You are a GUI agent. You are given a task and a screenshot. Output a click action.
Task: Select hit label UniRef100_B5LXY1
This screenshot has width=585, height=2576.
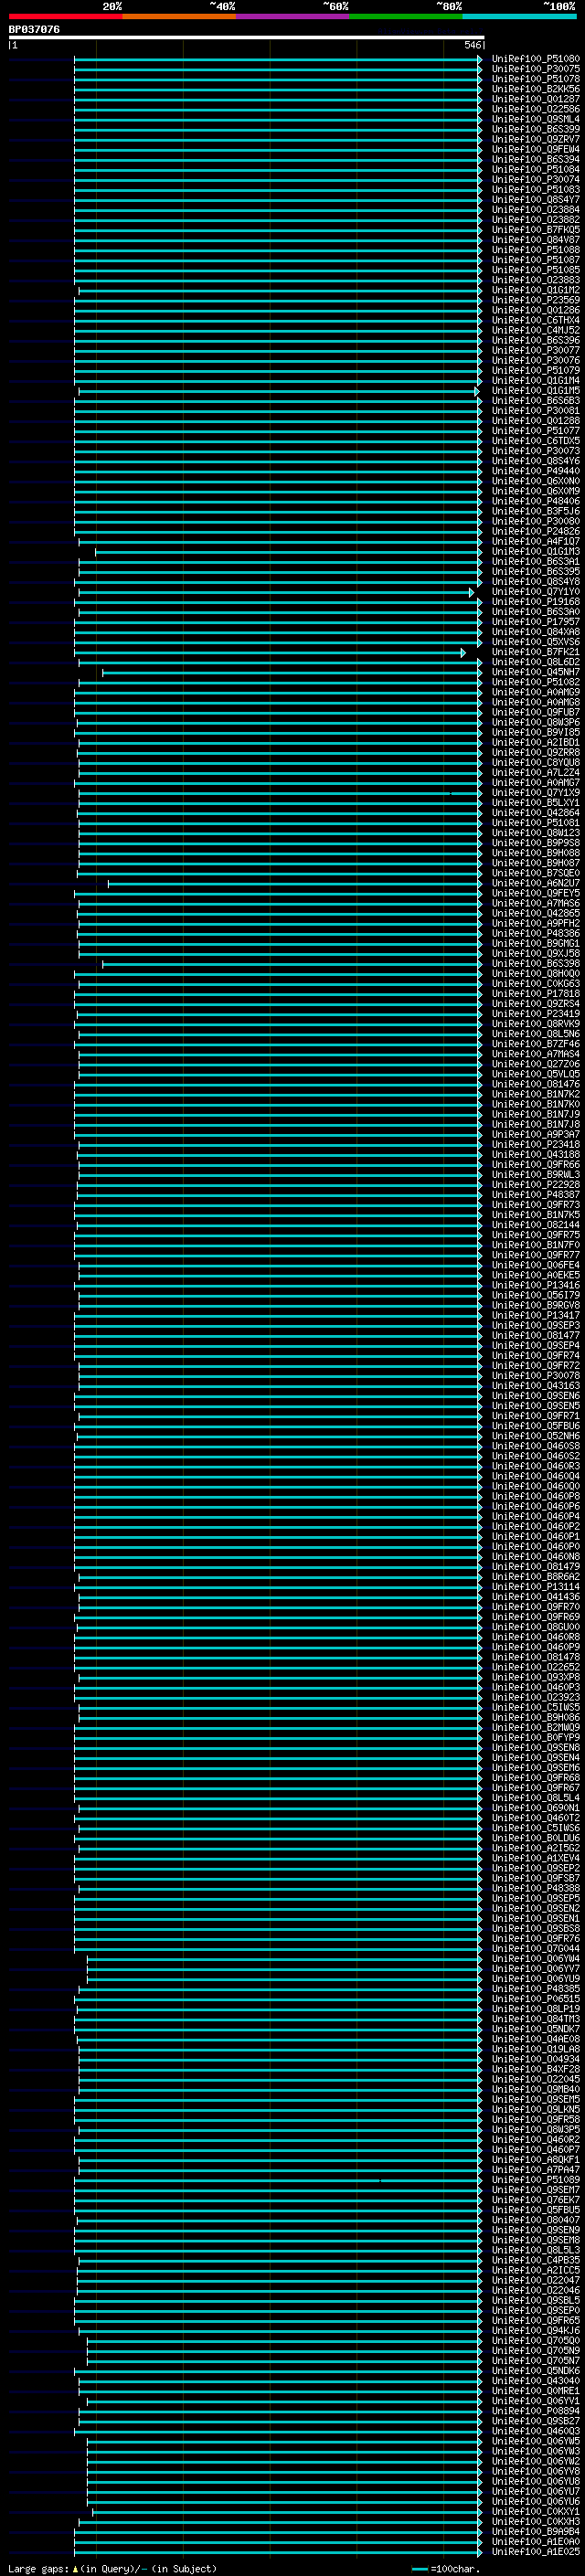pos(535,803)
